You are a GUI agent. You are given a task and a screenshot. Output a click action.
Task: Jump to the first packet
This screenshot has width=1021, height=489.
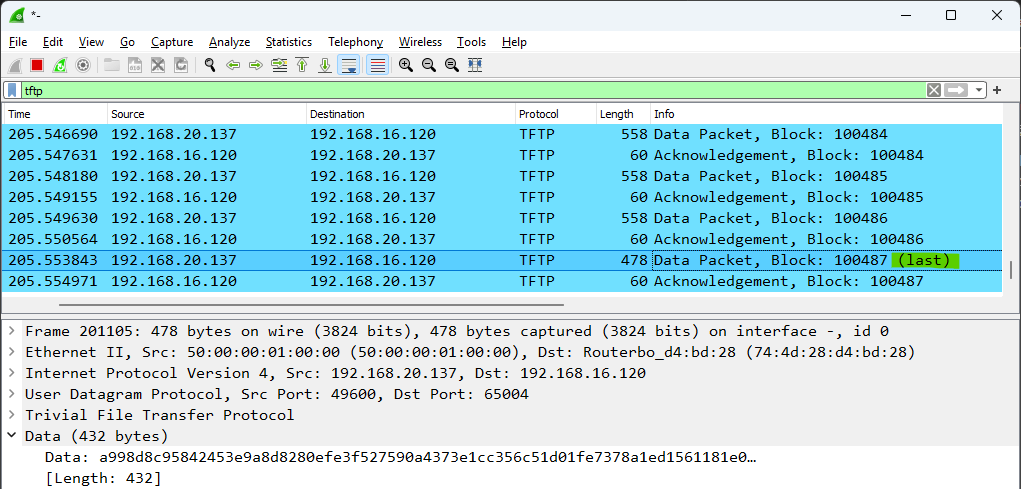point(302,65)
